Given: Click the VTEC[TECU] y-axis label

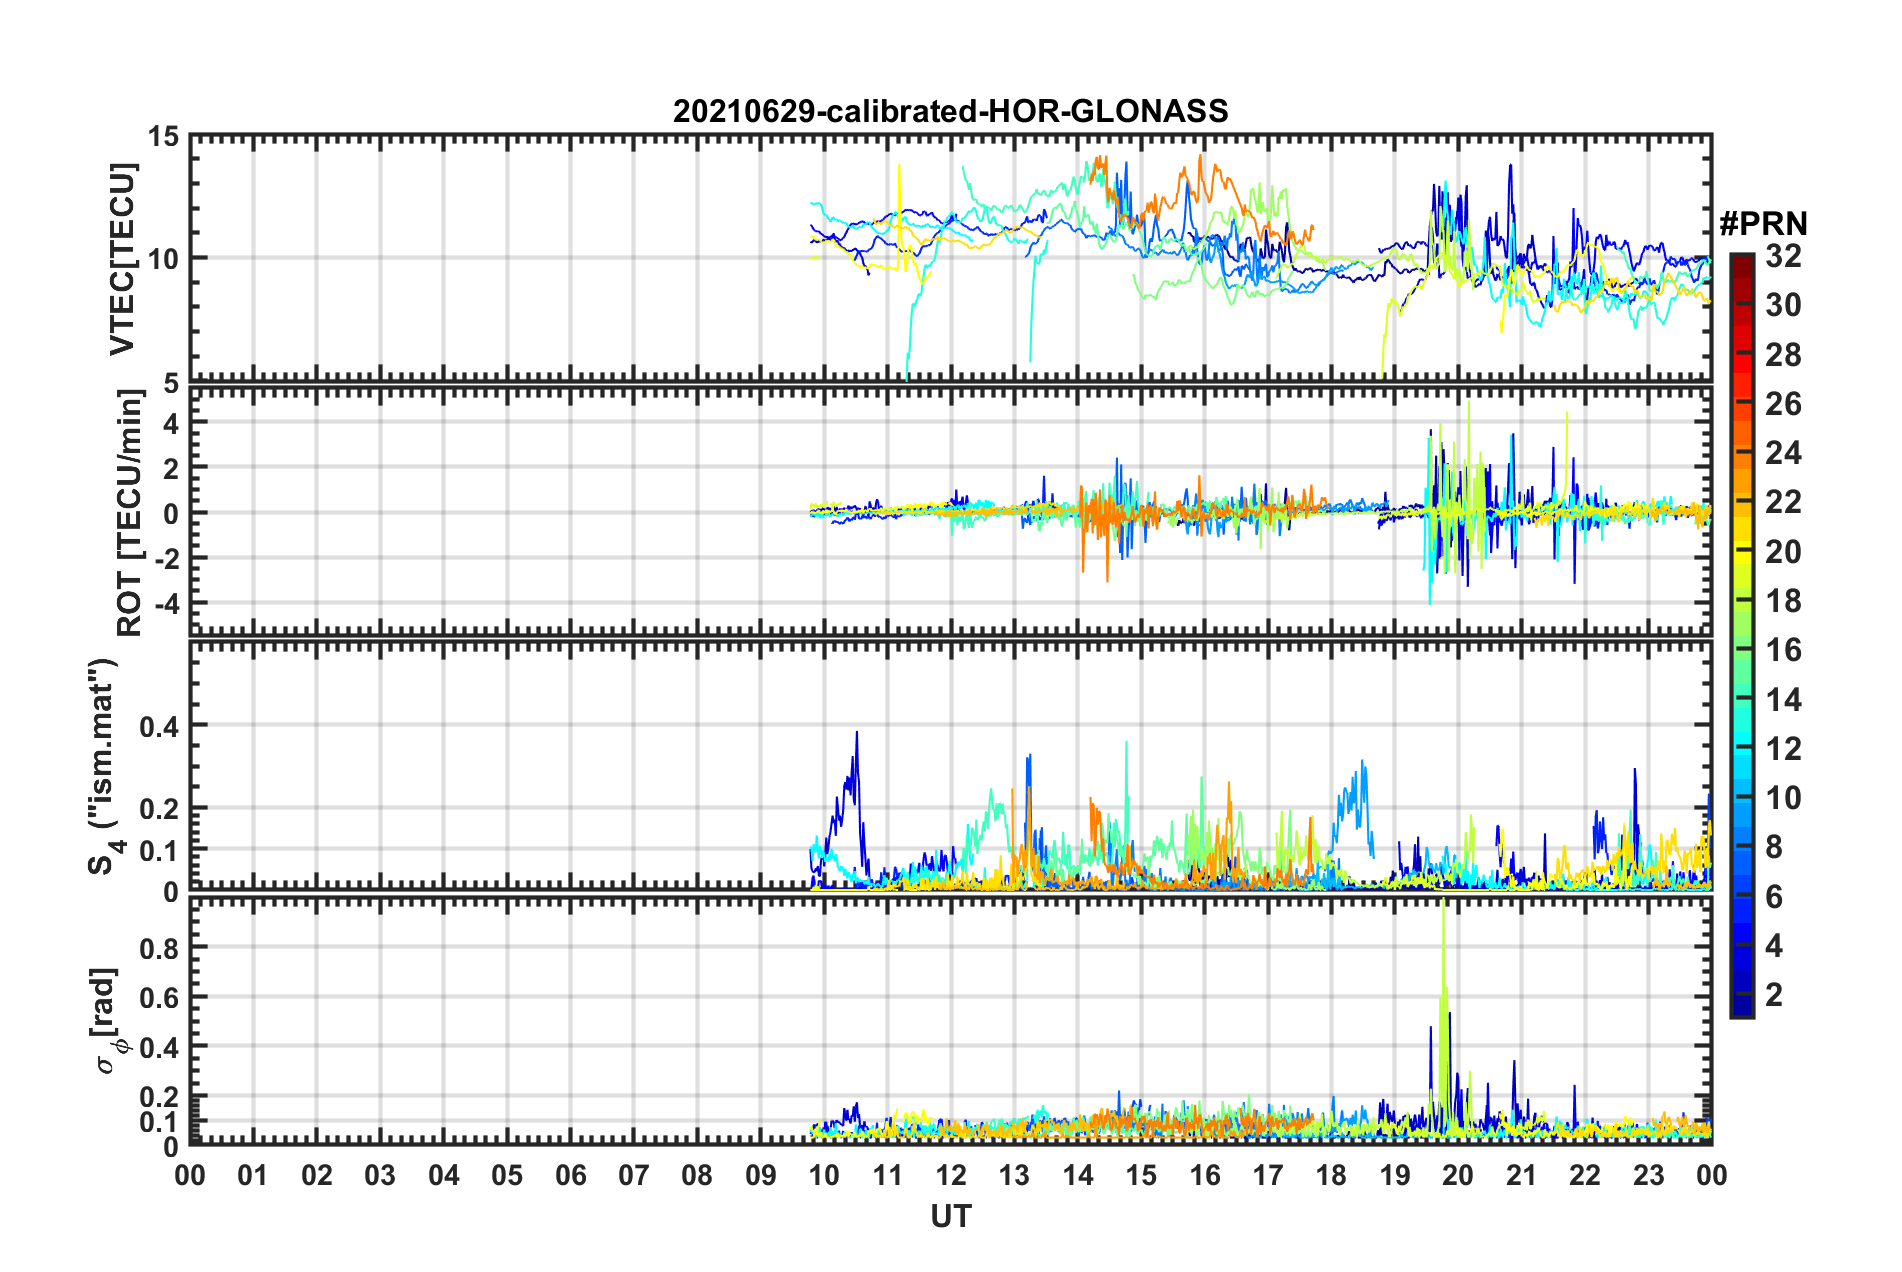Looking at the screenshot, I should [x=122, y=259].
